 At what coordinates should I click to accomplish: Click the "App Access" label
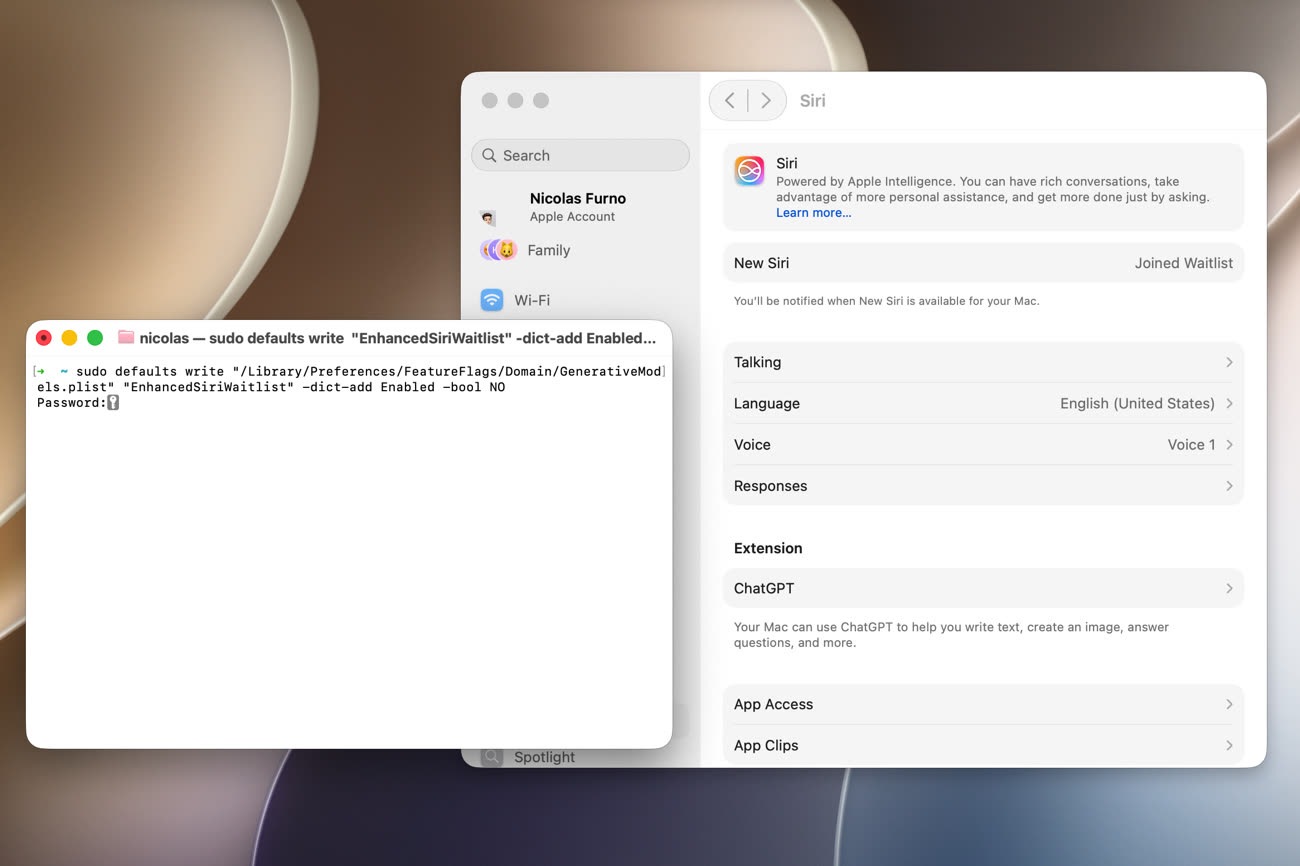(774, 704)
